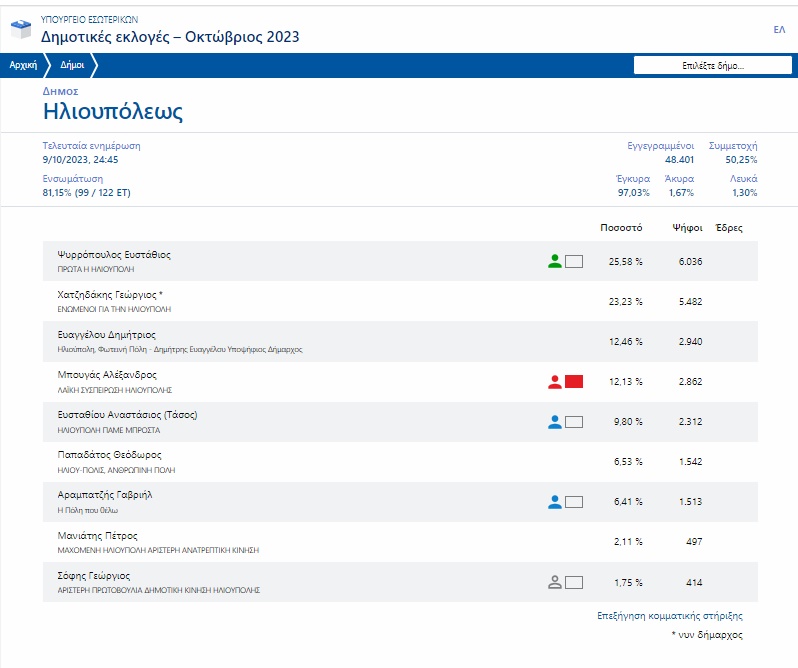The image size is (798, 668).
Task: Click blue person icon for Αραμπατζής Γαβριήλ
Action: pyautogui.click(x=555, y=502)
